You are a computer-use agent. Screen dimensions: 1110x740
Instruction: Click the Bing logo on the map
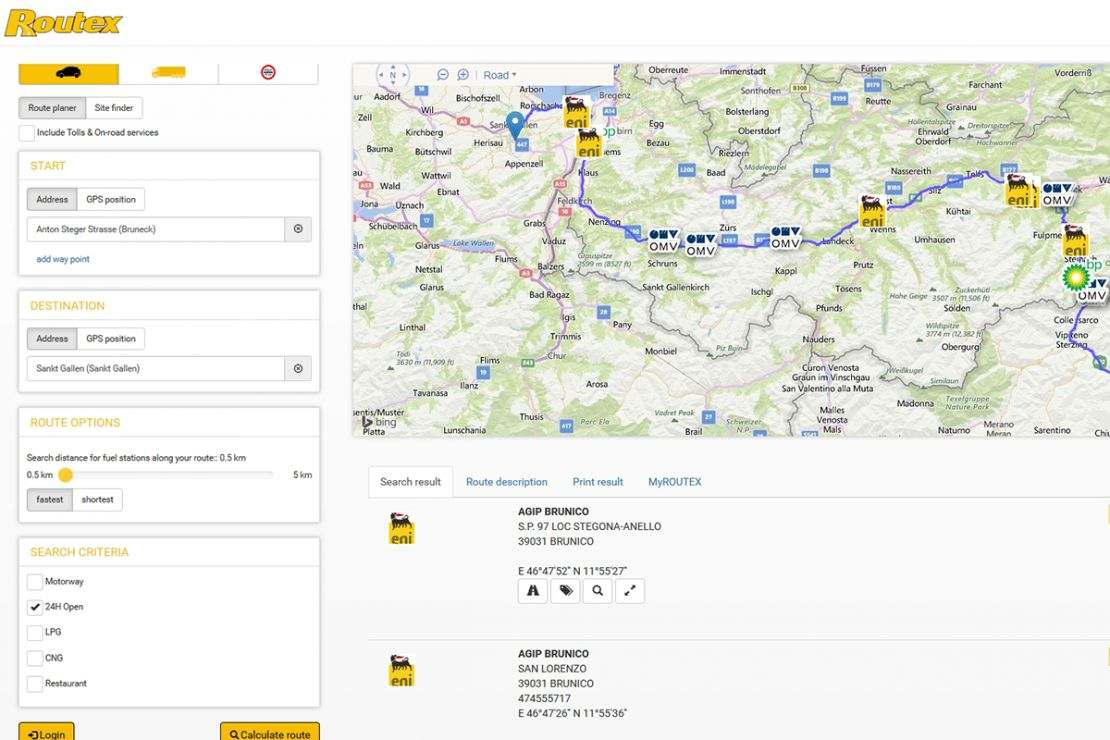point(379,422)
